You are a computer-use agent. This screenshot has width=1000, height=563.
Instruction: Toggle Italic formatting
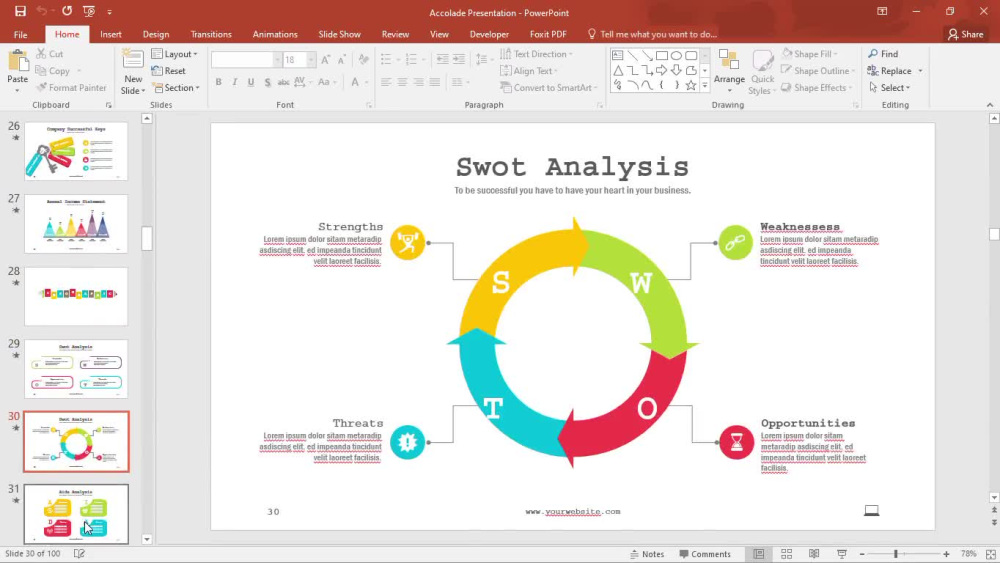tap(235, 82)
